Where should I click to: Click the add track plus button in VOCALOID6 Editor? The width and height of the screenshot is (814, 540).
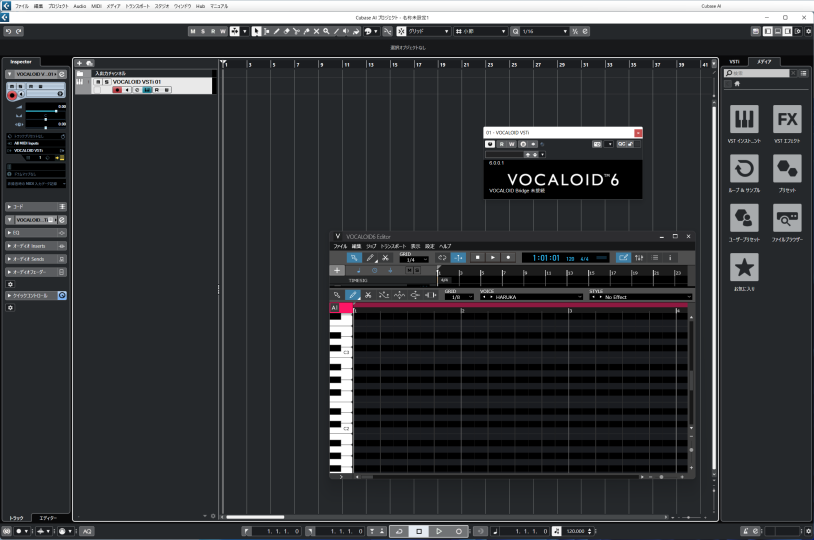point(337,271)
